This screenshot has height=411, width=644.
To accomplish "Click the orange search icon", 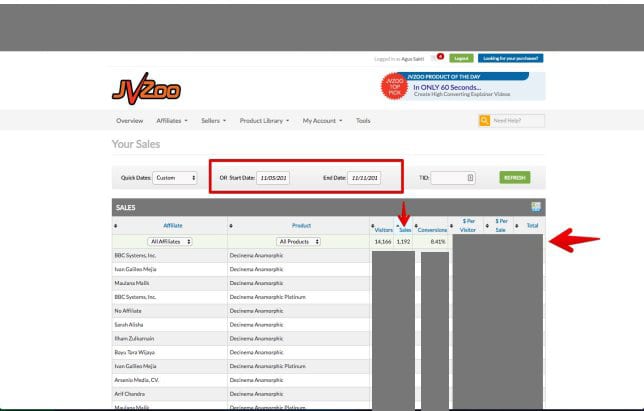I will click(484, 120).
